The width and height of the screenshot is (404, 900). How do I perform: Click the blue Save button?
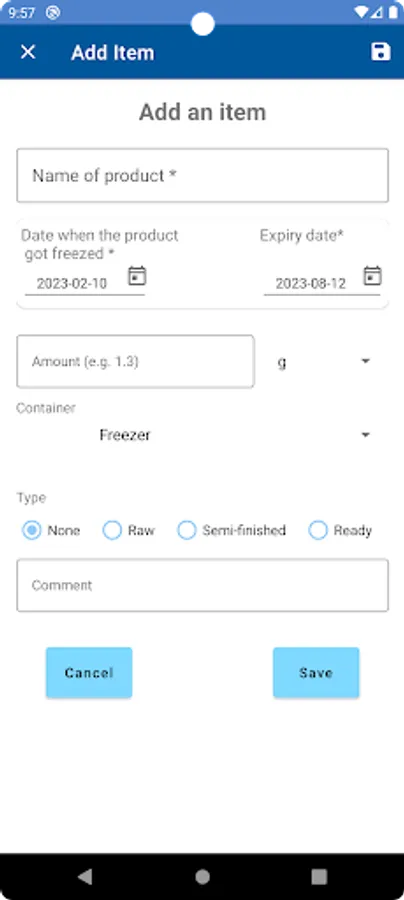[x=316, y=673]
